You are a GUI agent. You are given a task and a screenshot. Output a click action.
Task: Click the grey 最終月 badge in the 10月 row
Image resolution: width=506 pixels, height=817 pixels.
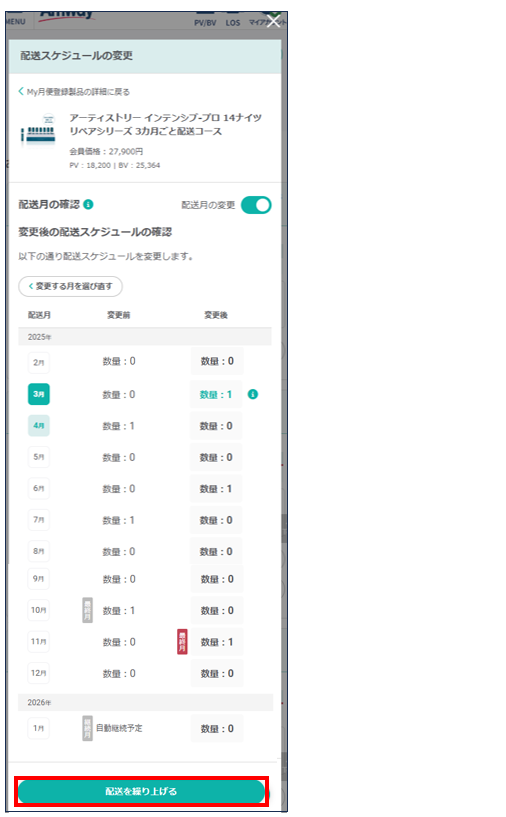[87, 610]
